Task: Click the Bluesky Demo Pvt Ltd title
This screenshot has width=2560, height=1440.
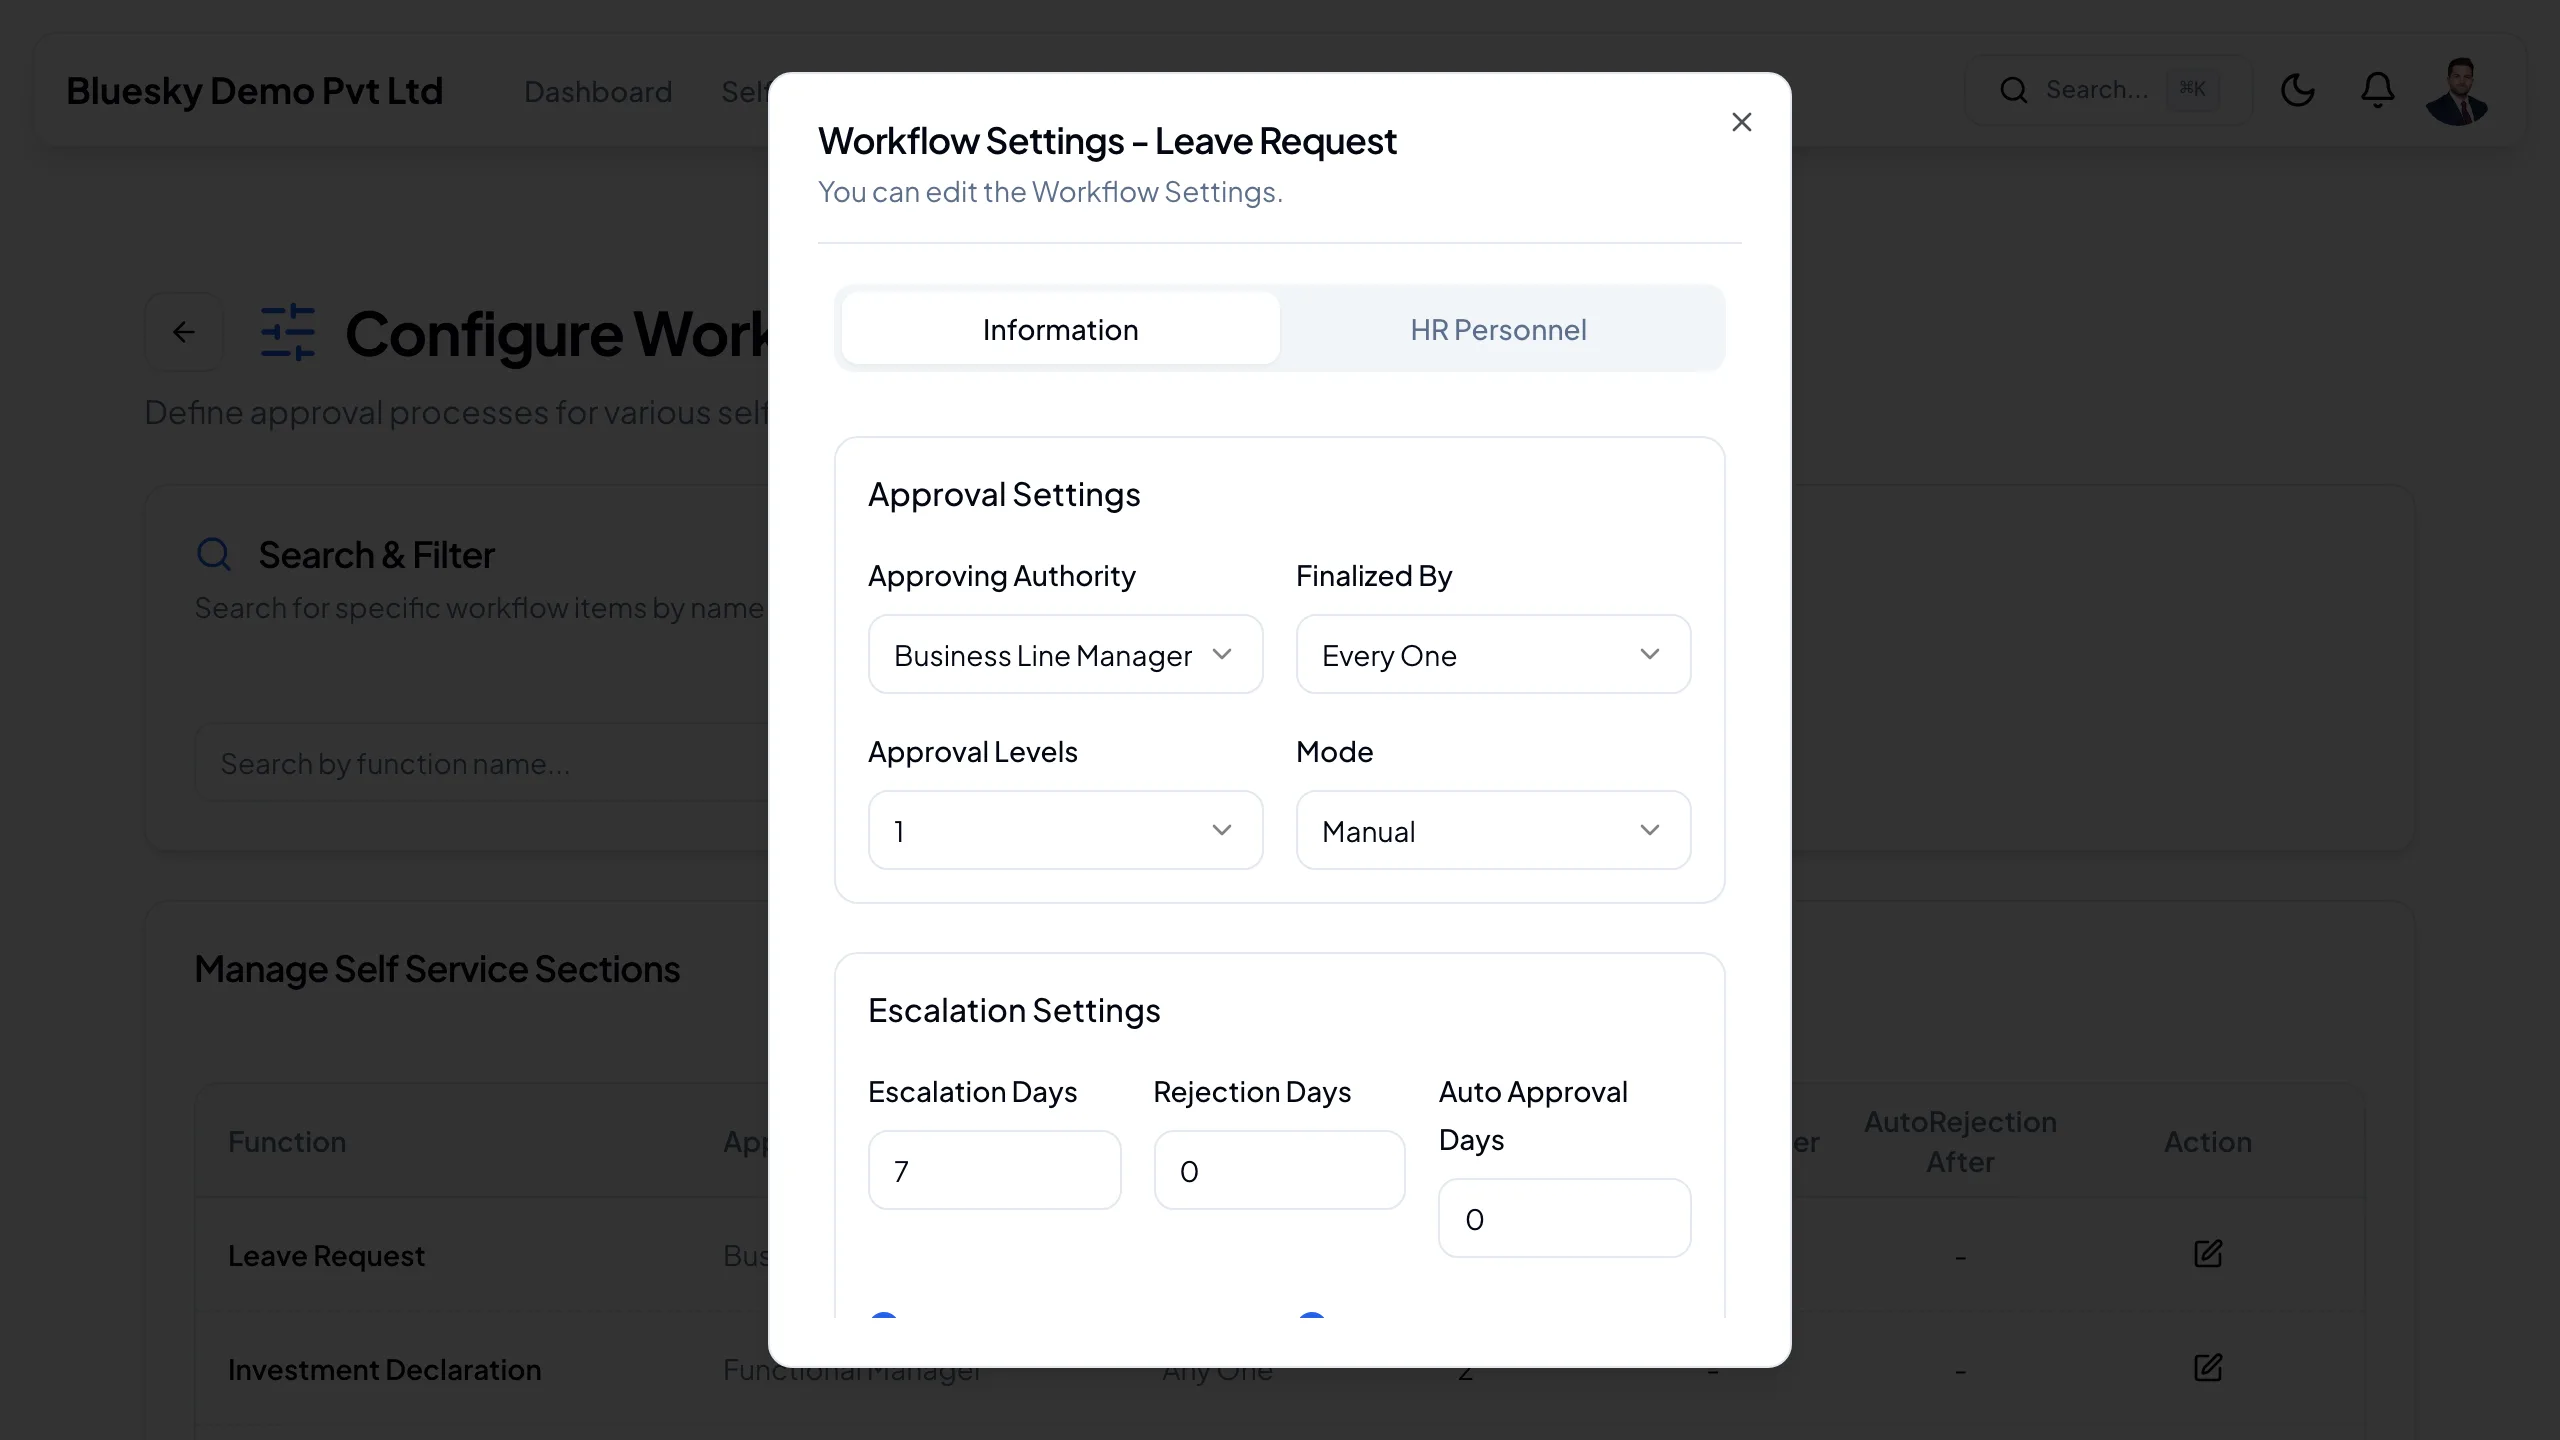Action: (x=254, y=91)
